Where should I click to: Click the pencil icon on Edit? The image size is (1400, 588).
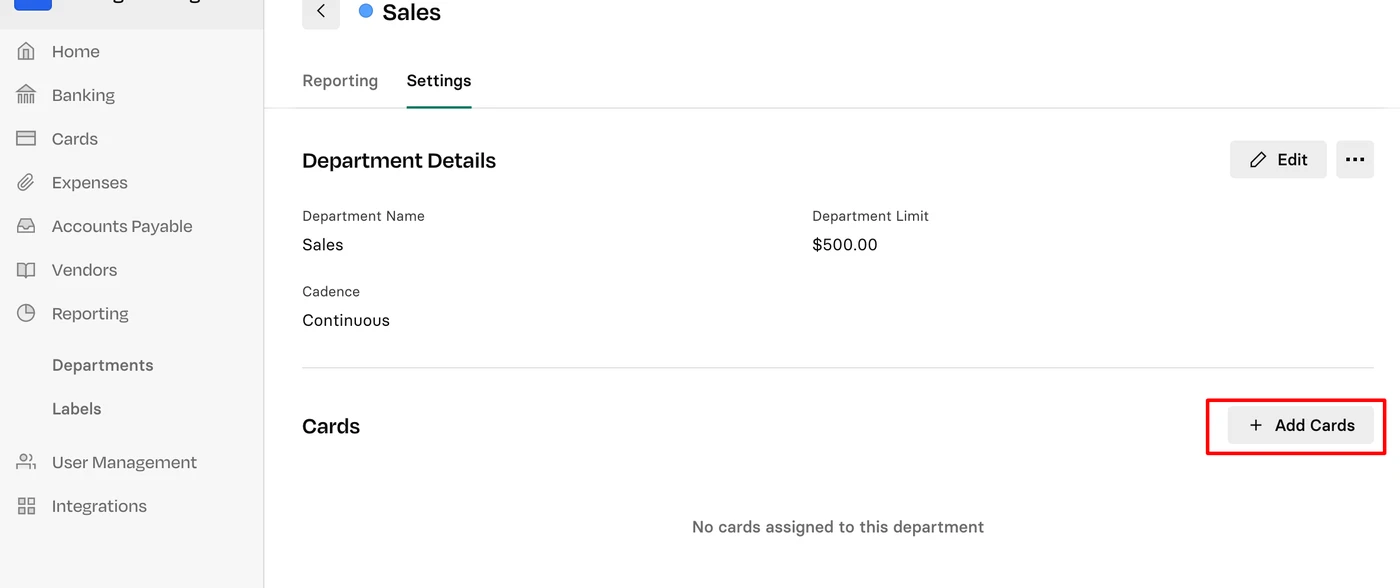click(x=1258, y=160)
